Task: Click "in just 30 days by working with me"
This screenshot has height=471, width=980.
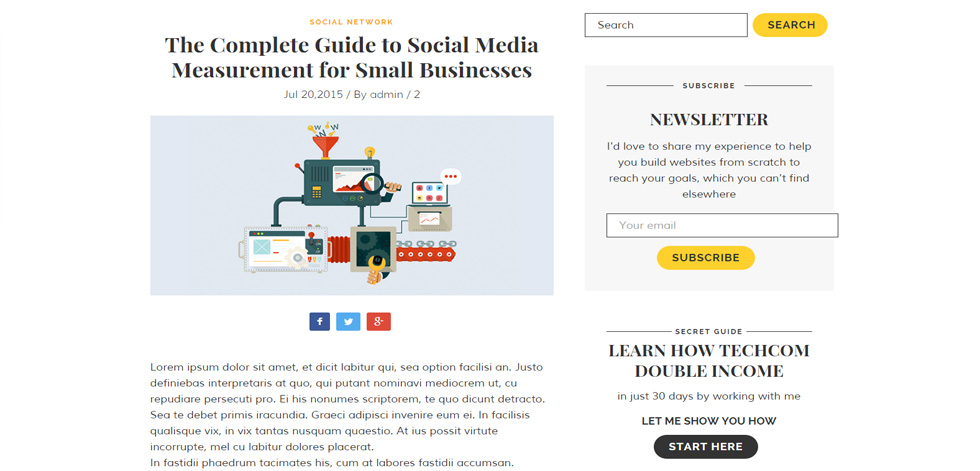Action: pos(709,396)
